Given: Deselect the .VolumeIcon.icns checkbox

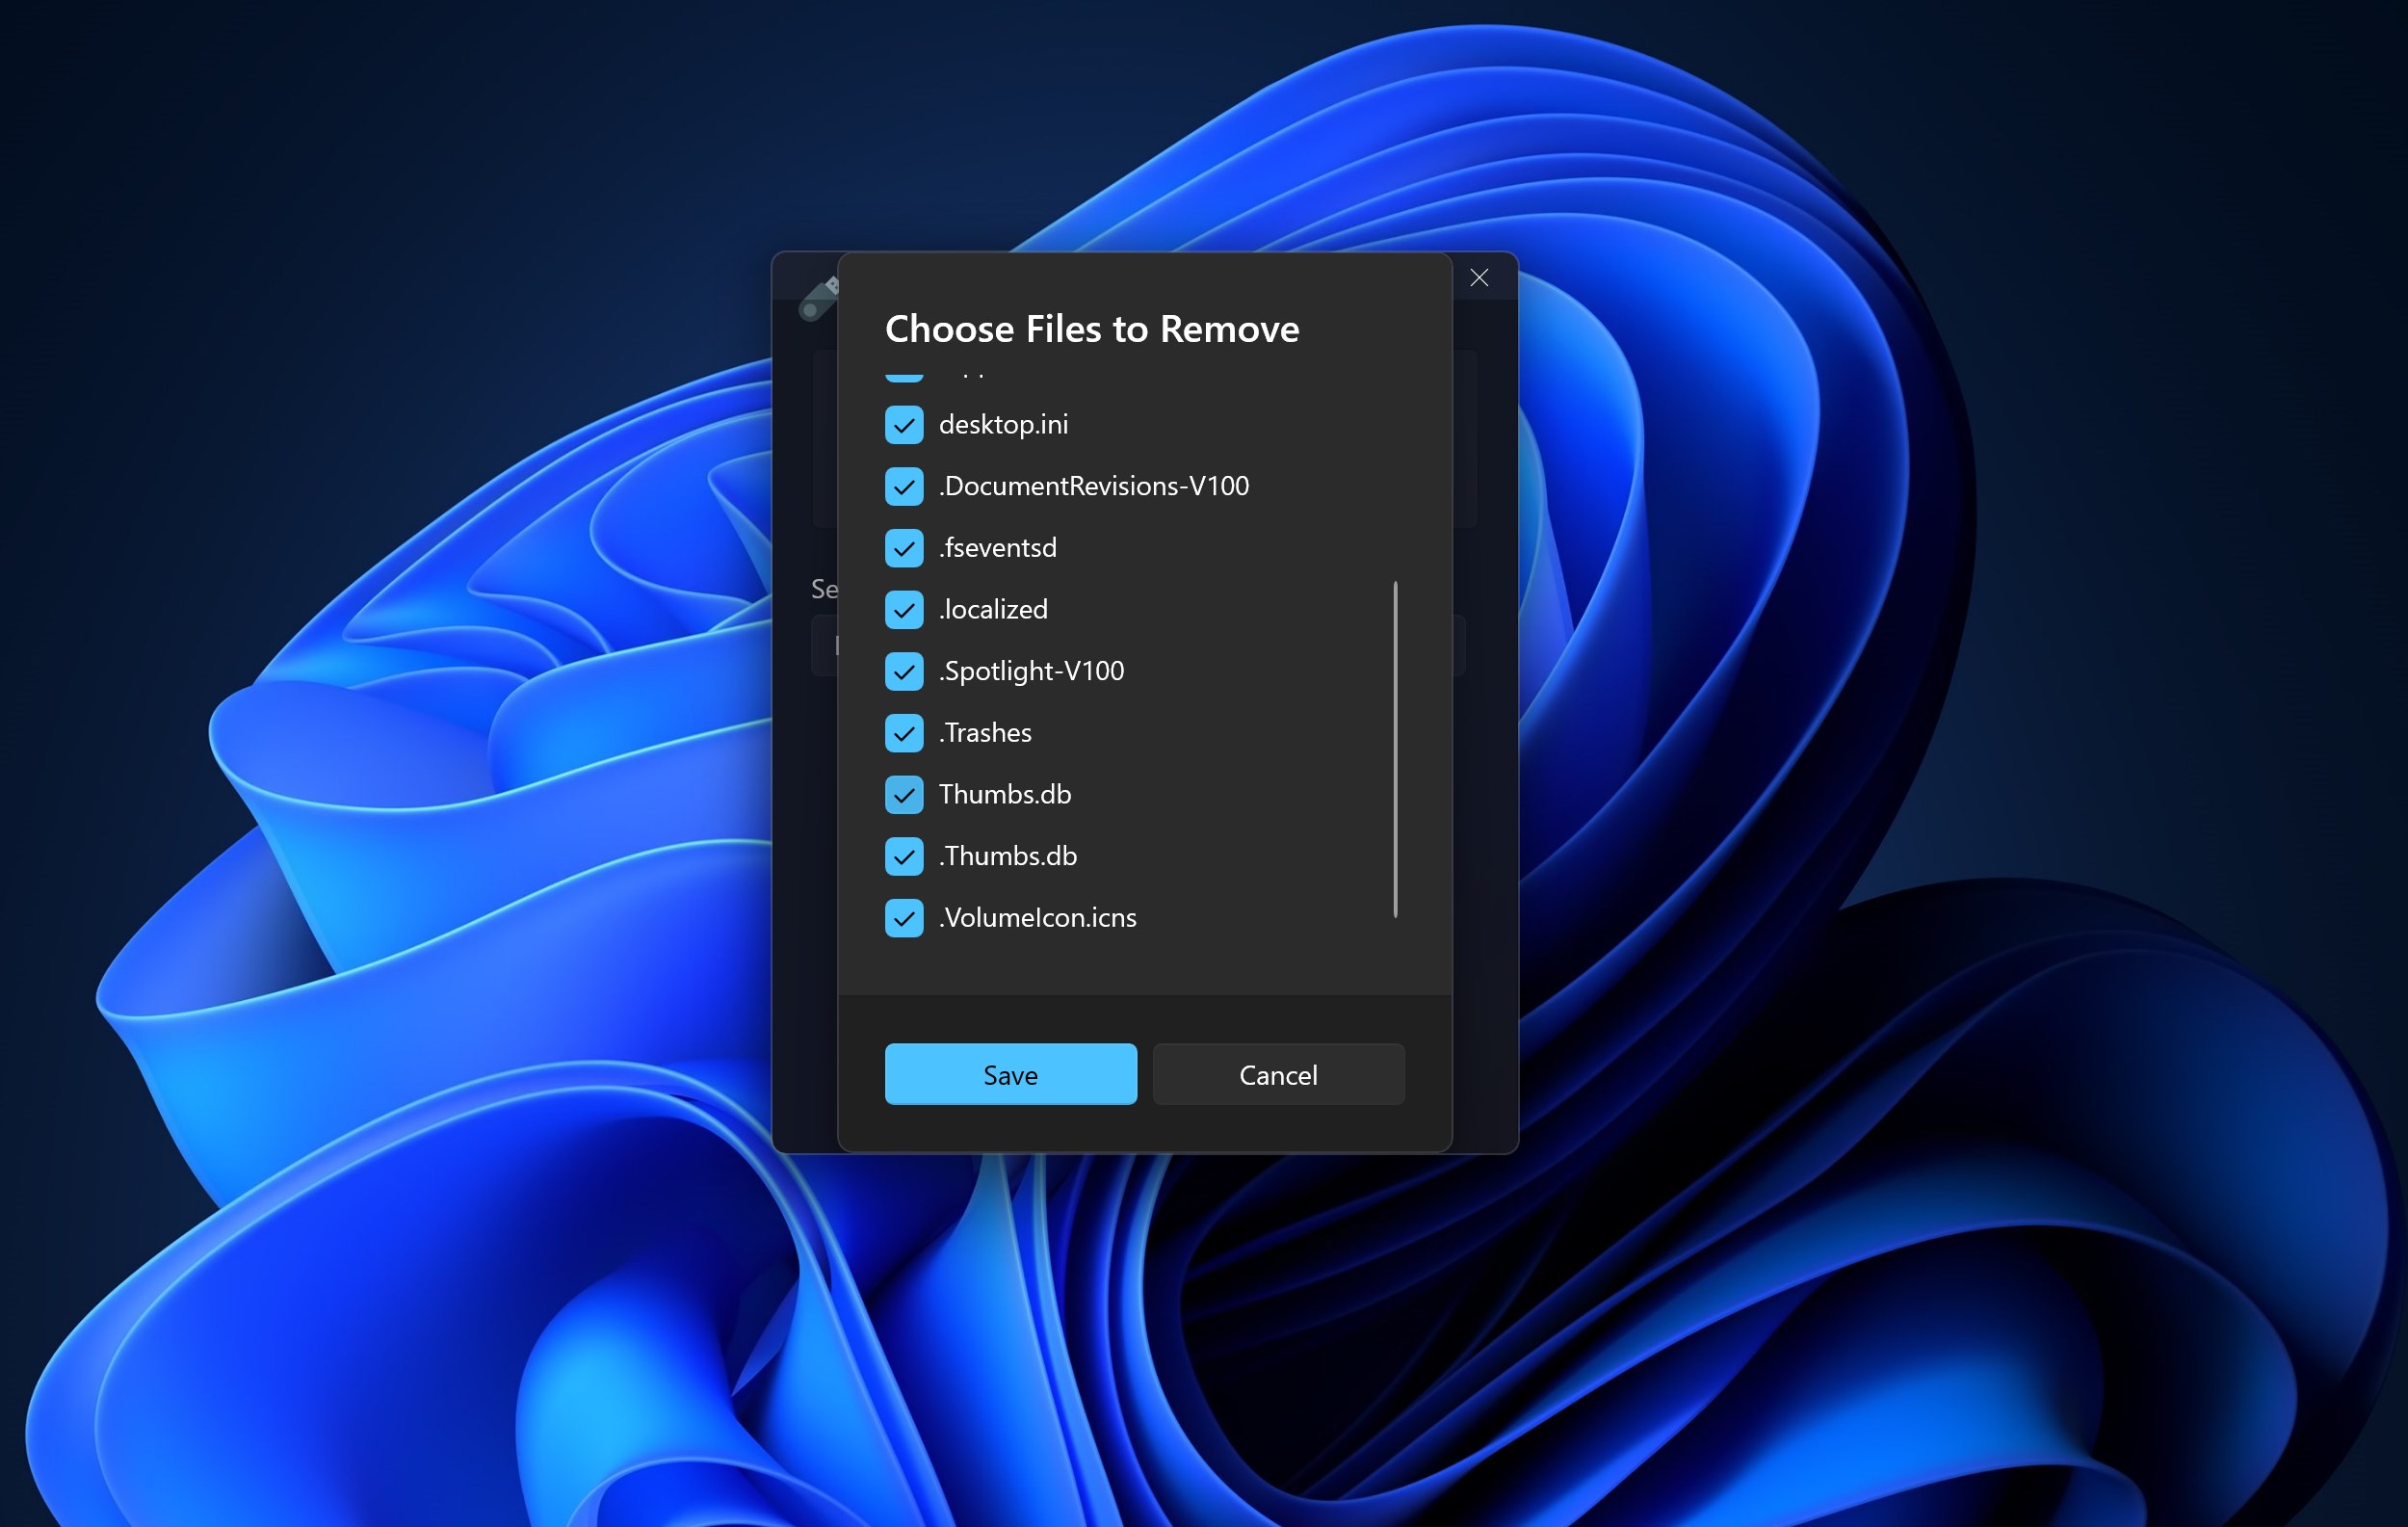Looking at the screenshot, I should [x=904, y=918].
